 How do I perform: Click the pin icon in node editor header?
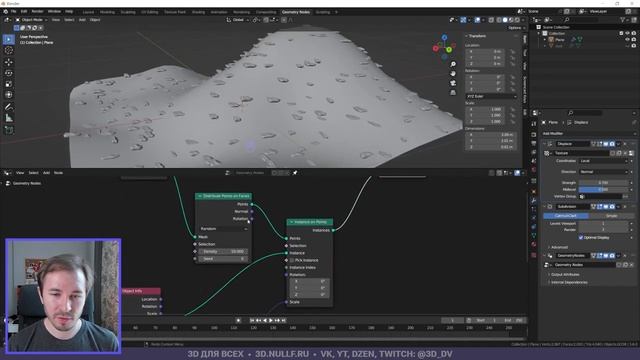pos(295,173)
